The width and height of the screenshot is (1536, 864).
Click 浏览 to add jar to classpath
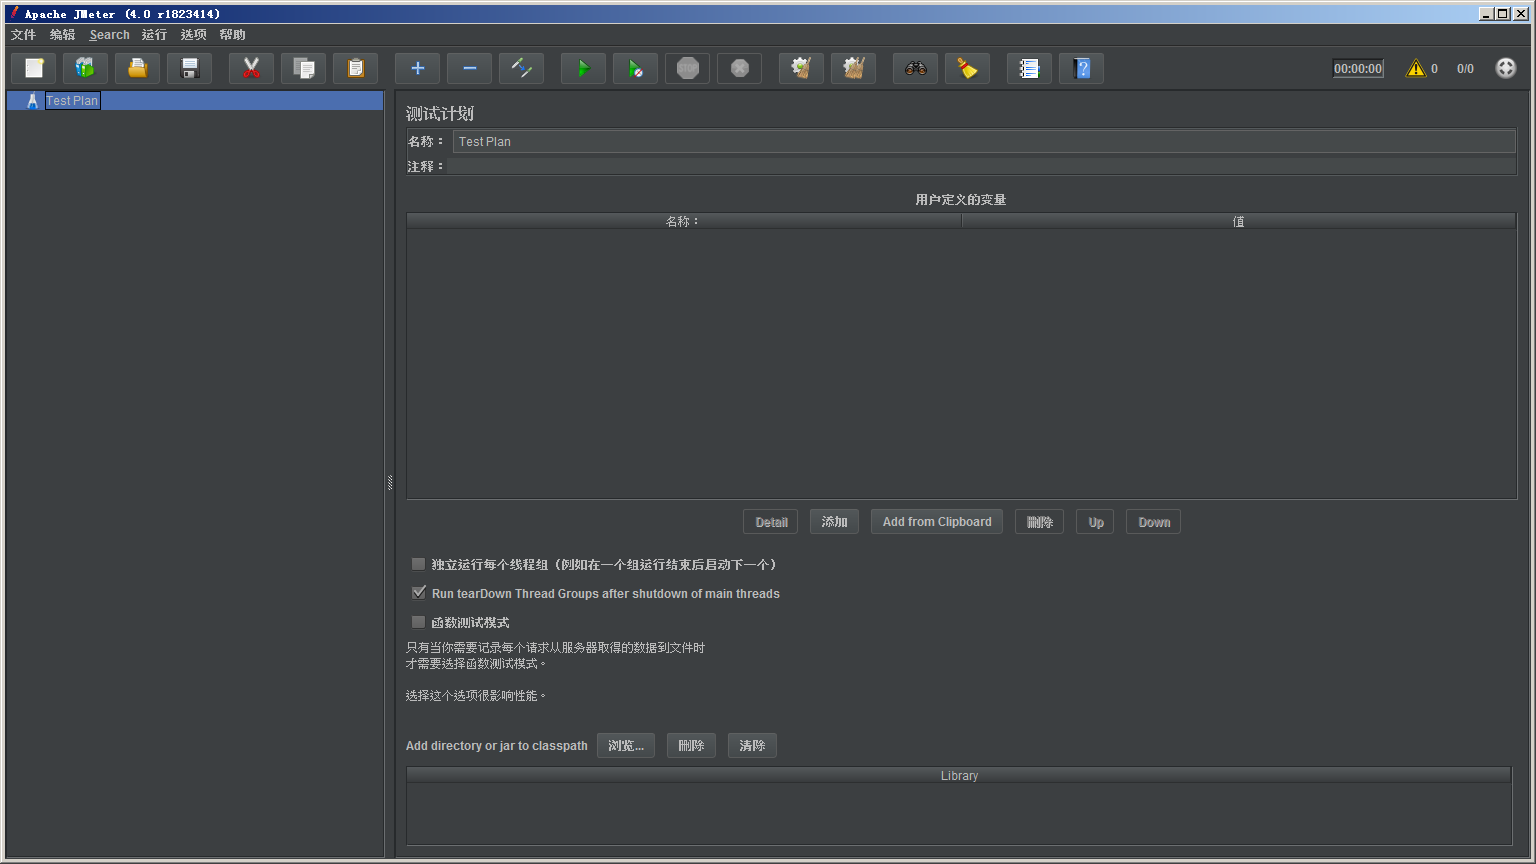click(625, 745)
